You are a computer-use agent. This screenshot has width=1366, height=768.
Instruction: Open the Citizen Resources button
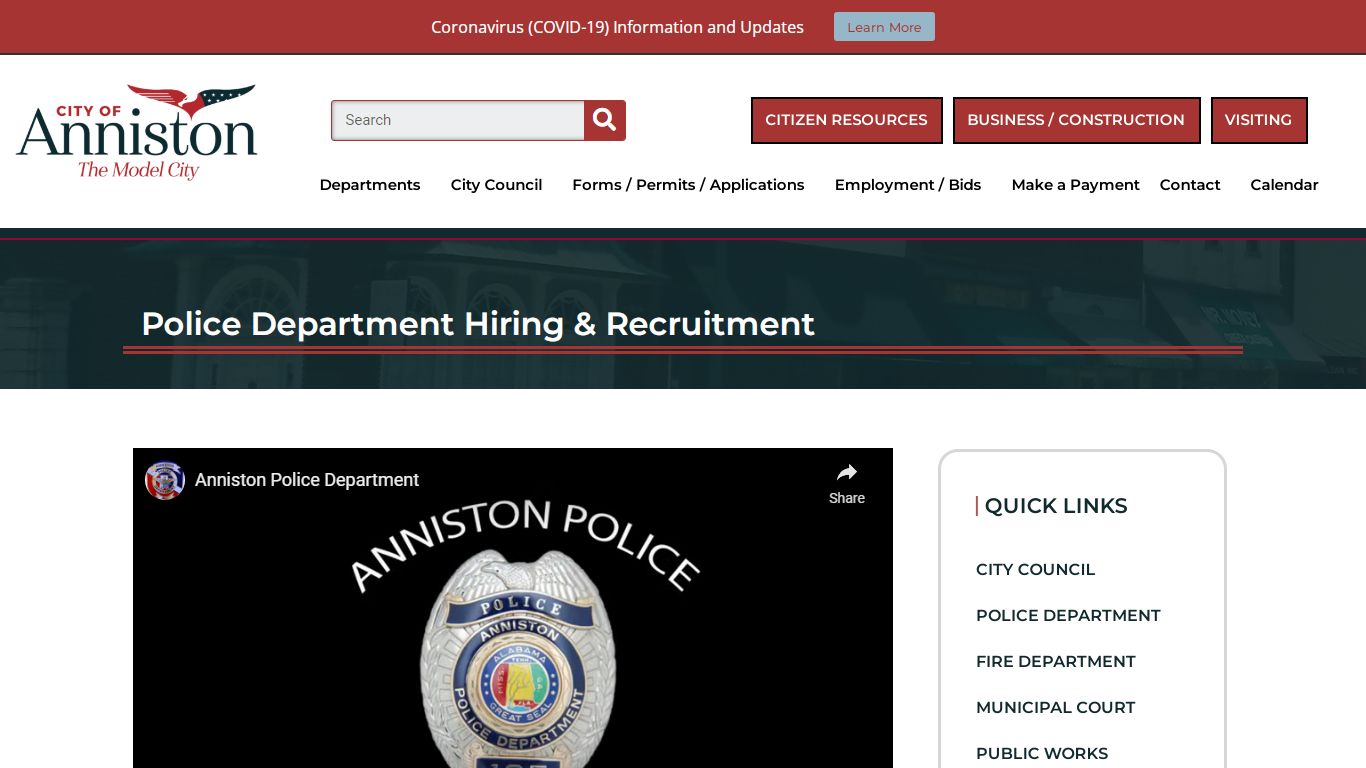pyautogui.click(x=846, y=120)
